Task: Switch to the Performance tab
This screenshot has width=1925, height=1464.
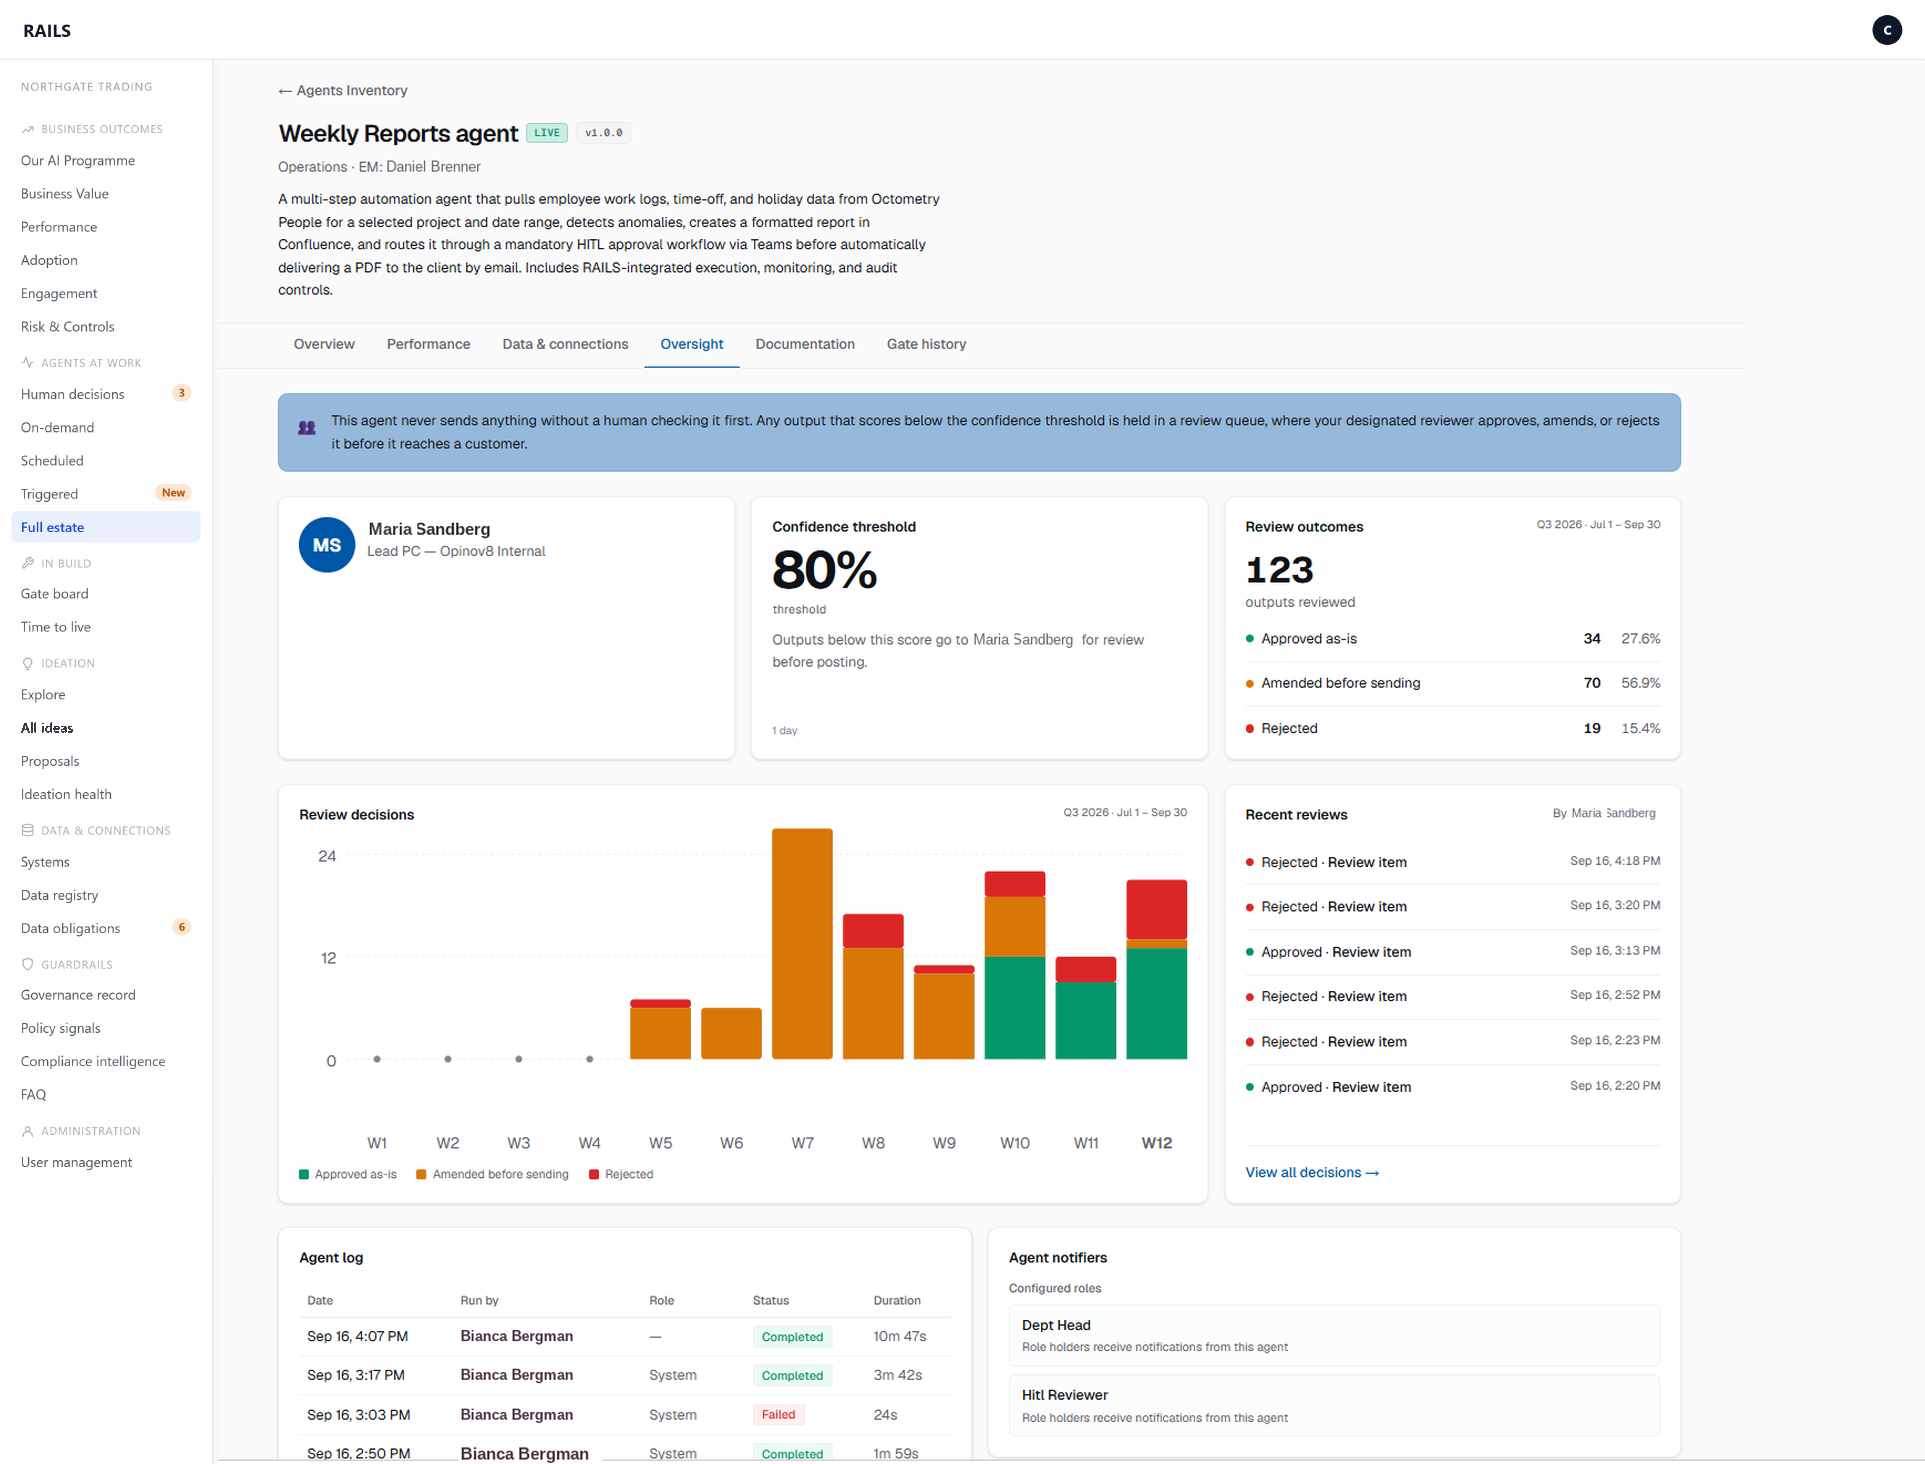Action: (x=428, y=344)
